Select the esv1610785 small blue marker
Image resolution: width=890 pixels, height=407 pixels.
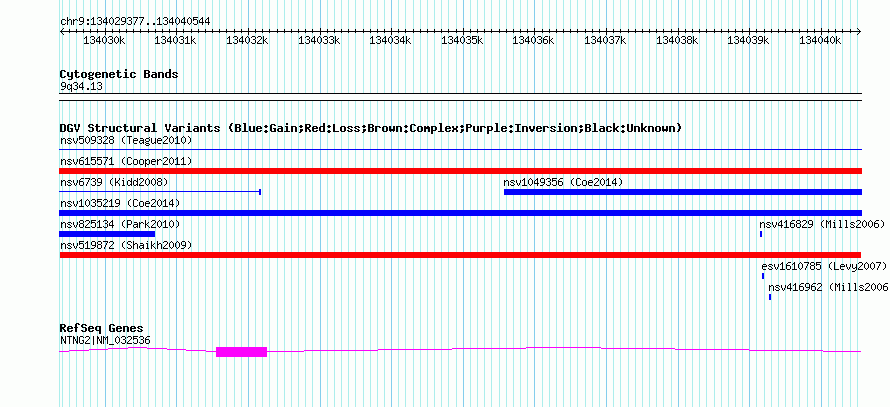(763, 276)
